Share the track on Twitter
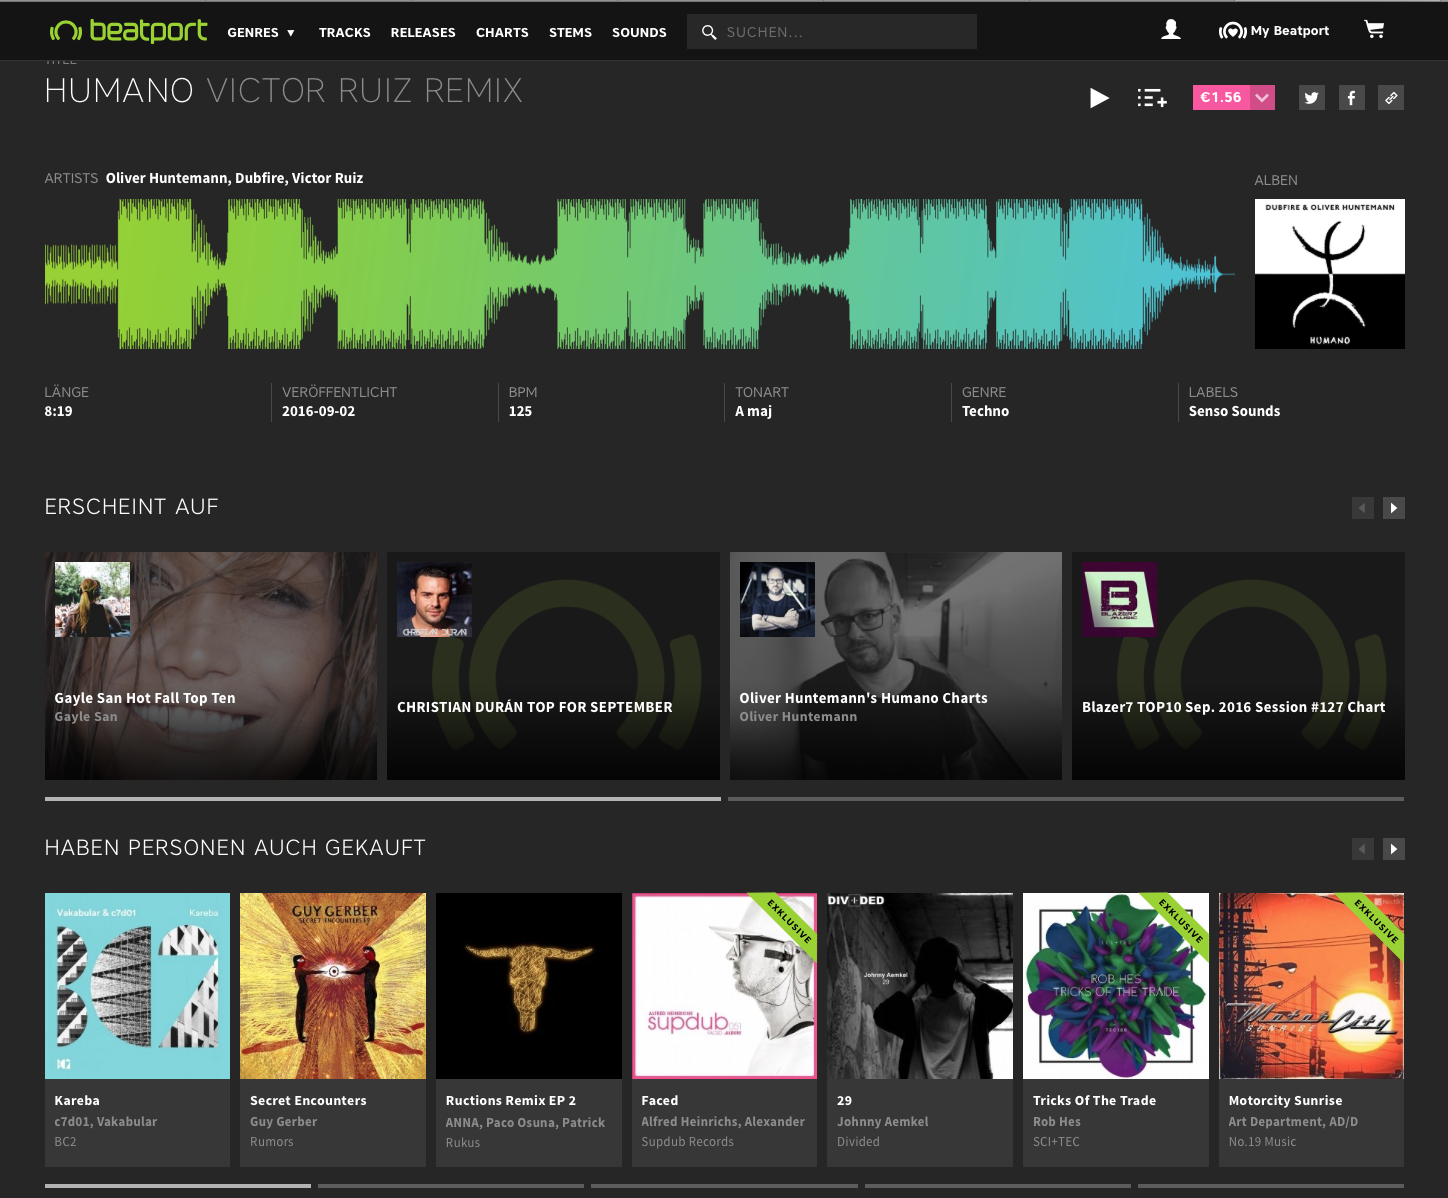This screenshot has height=1198, width=1448. click(1312, 98)
